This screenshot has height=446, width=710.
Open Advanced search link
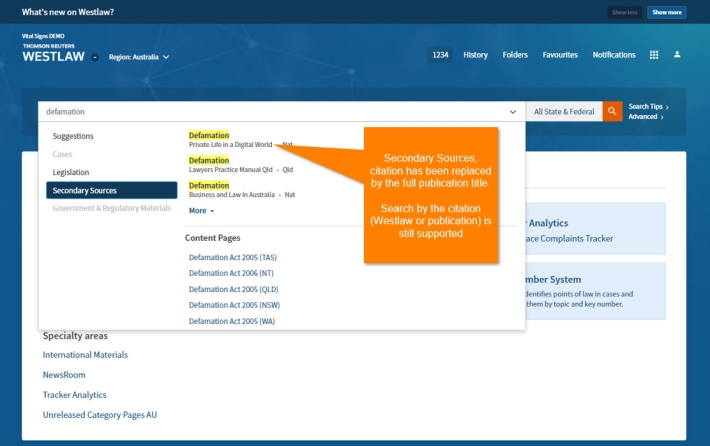coord(646,117)
